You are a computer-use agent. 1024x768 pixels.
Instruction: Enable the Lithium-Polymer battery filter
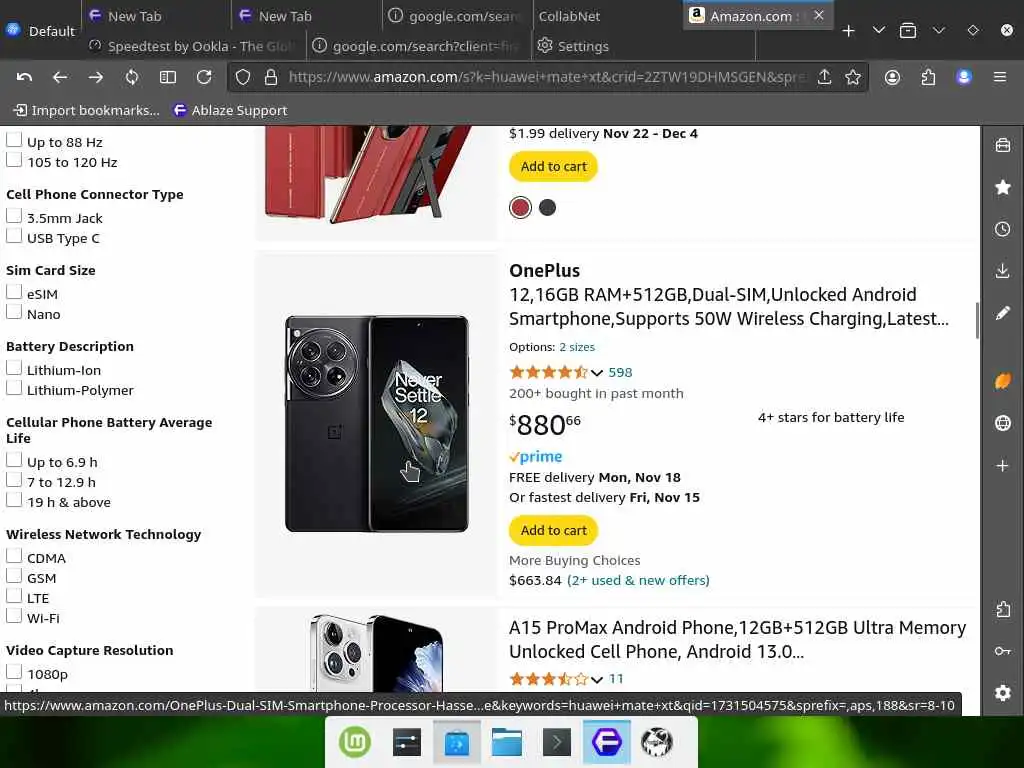(x=14, y=388)
